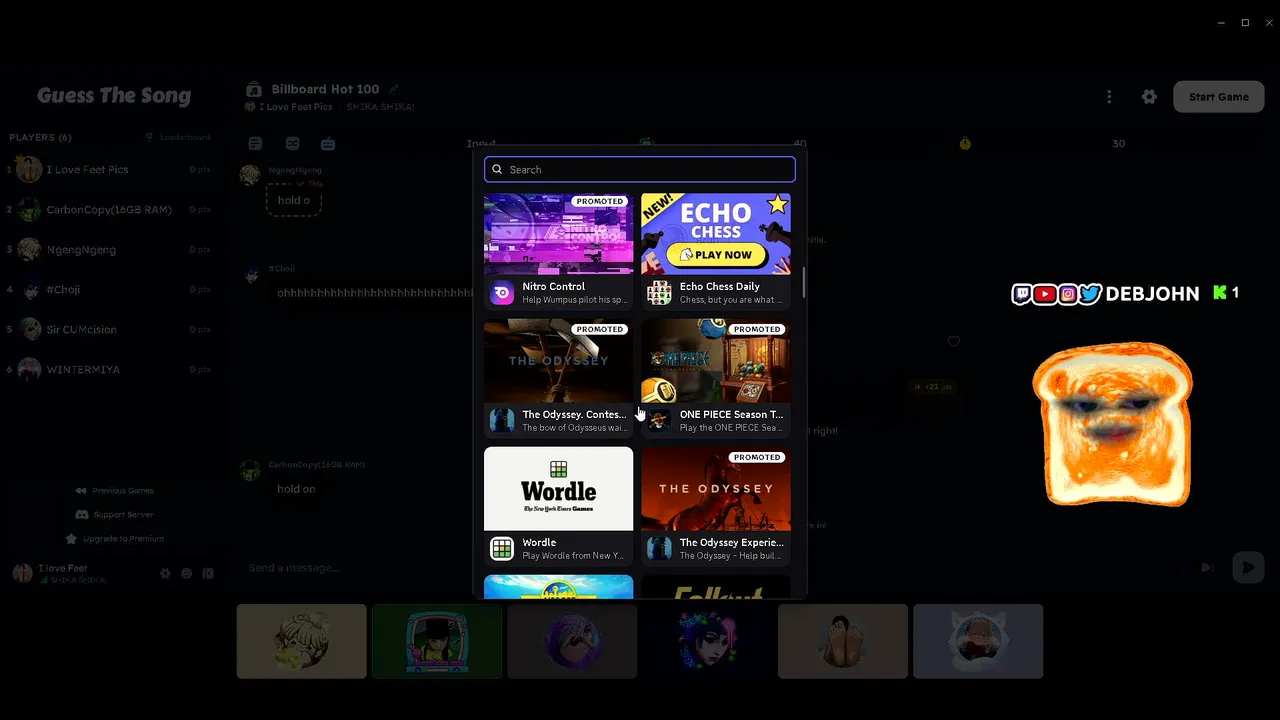Open the YouTube icon in the overlay
This screenshot has width=1280, height=720.
1044,294
